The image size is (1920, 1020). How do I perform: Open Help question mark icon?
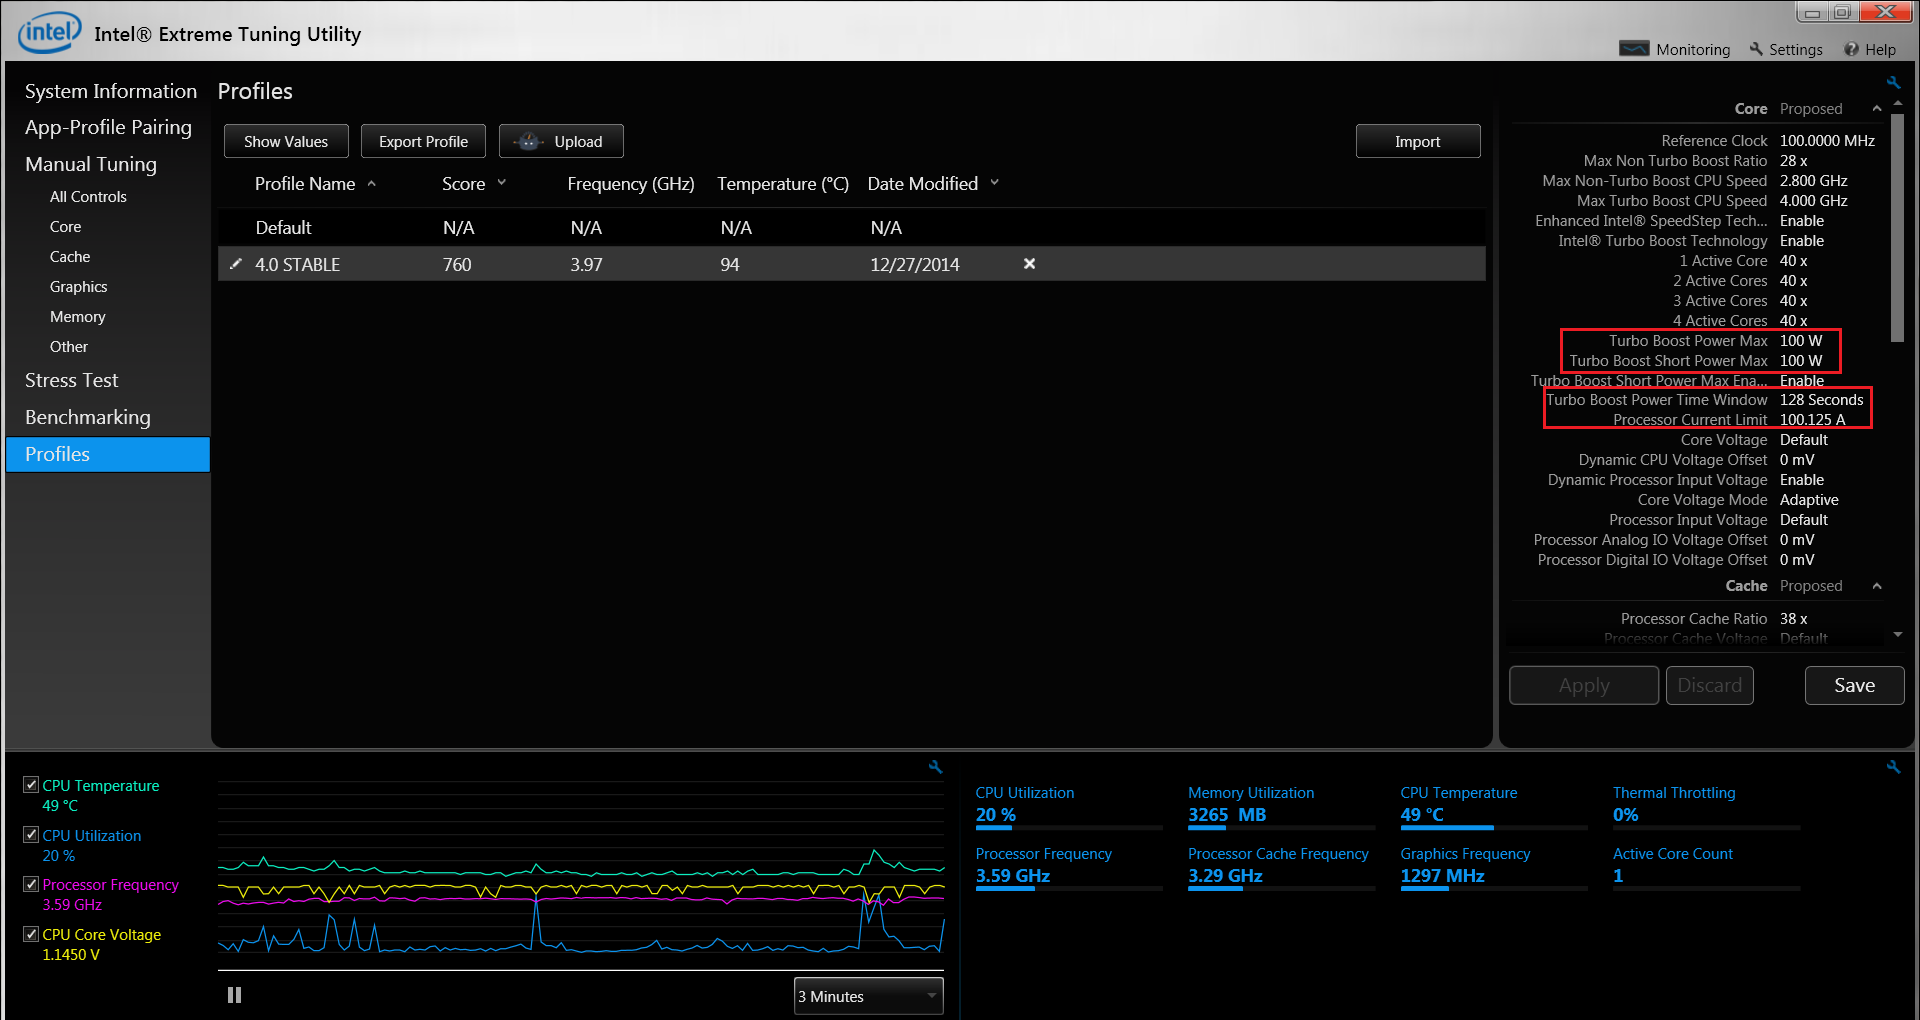click(1852, 49)
